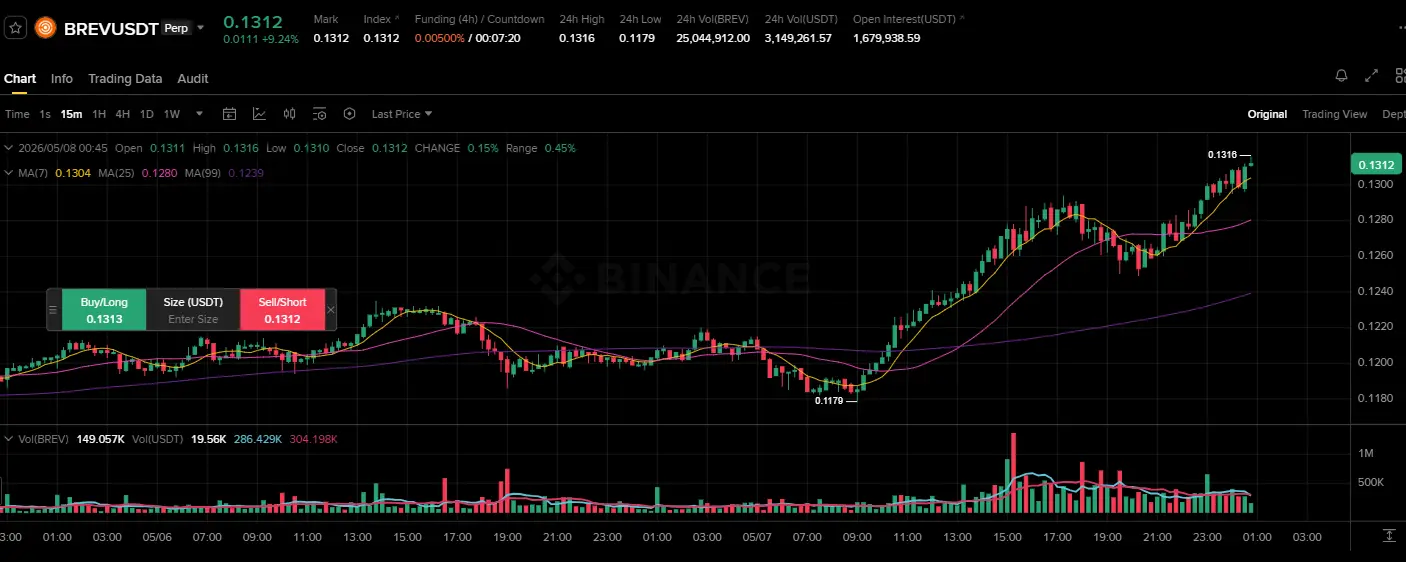Click the funding rate 0.00500% value
The width and height of the screenshot is (1406, 562).
440,38
